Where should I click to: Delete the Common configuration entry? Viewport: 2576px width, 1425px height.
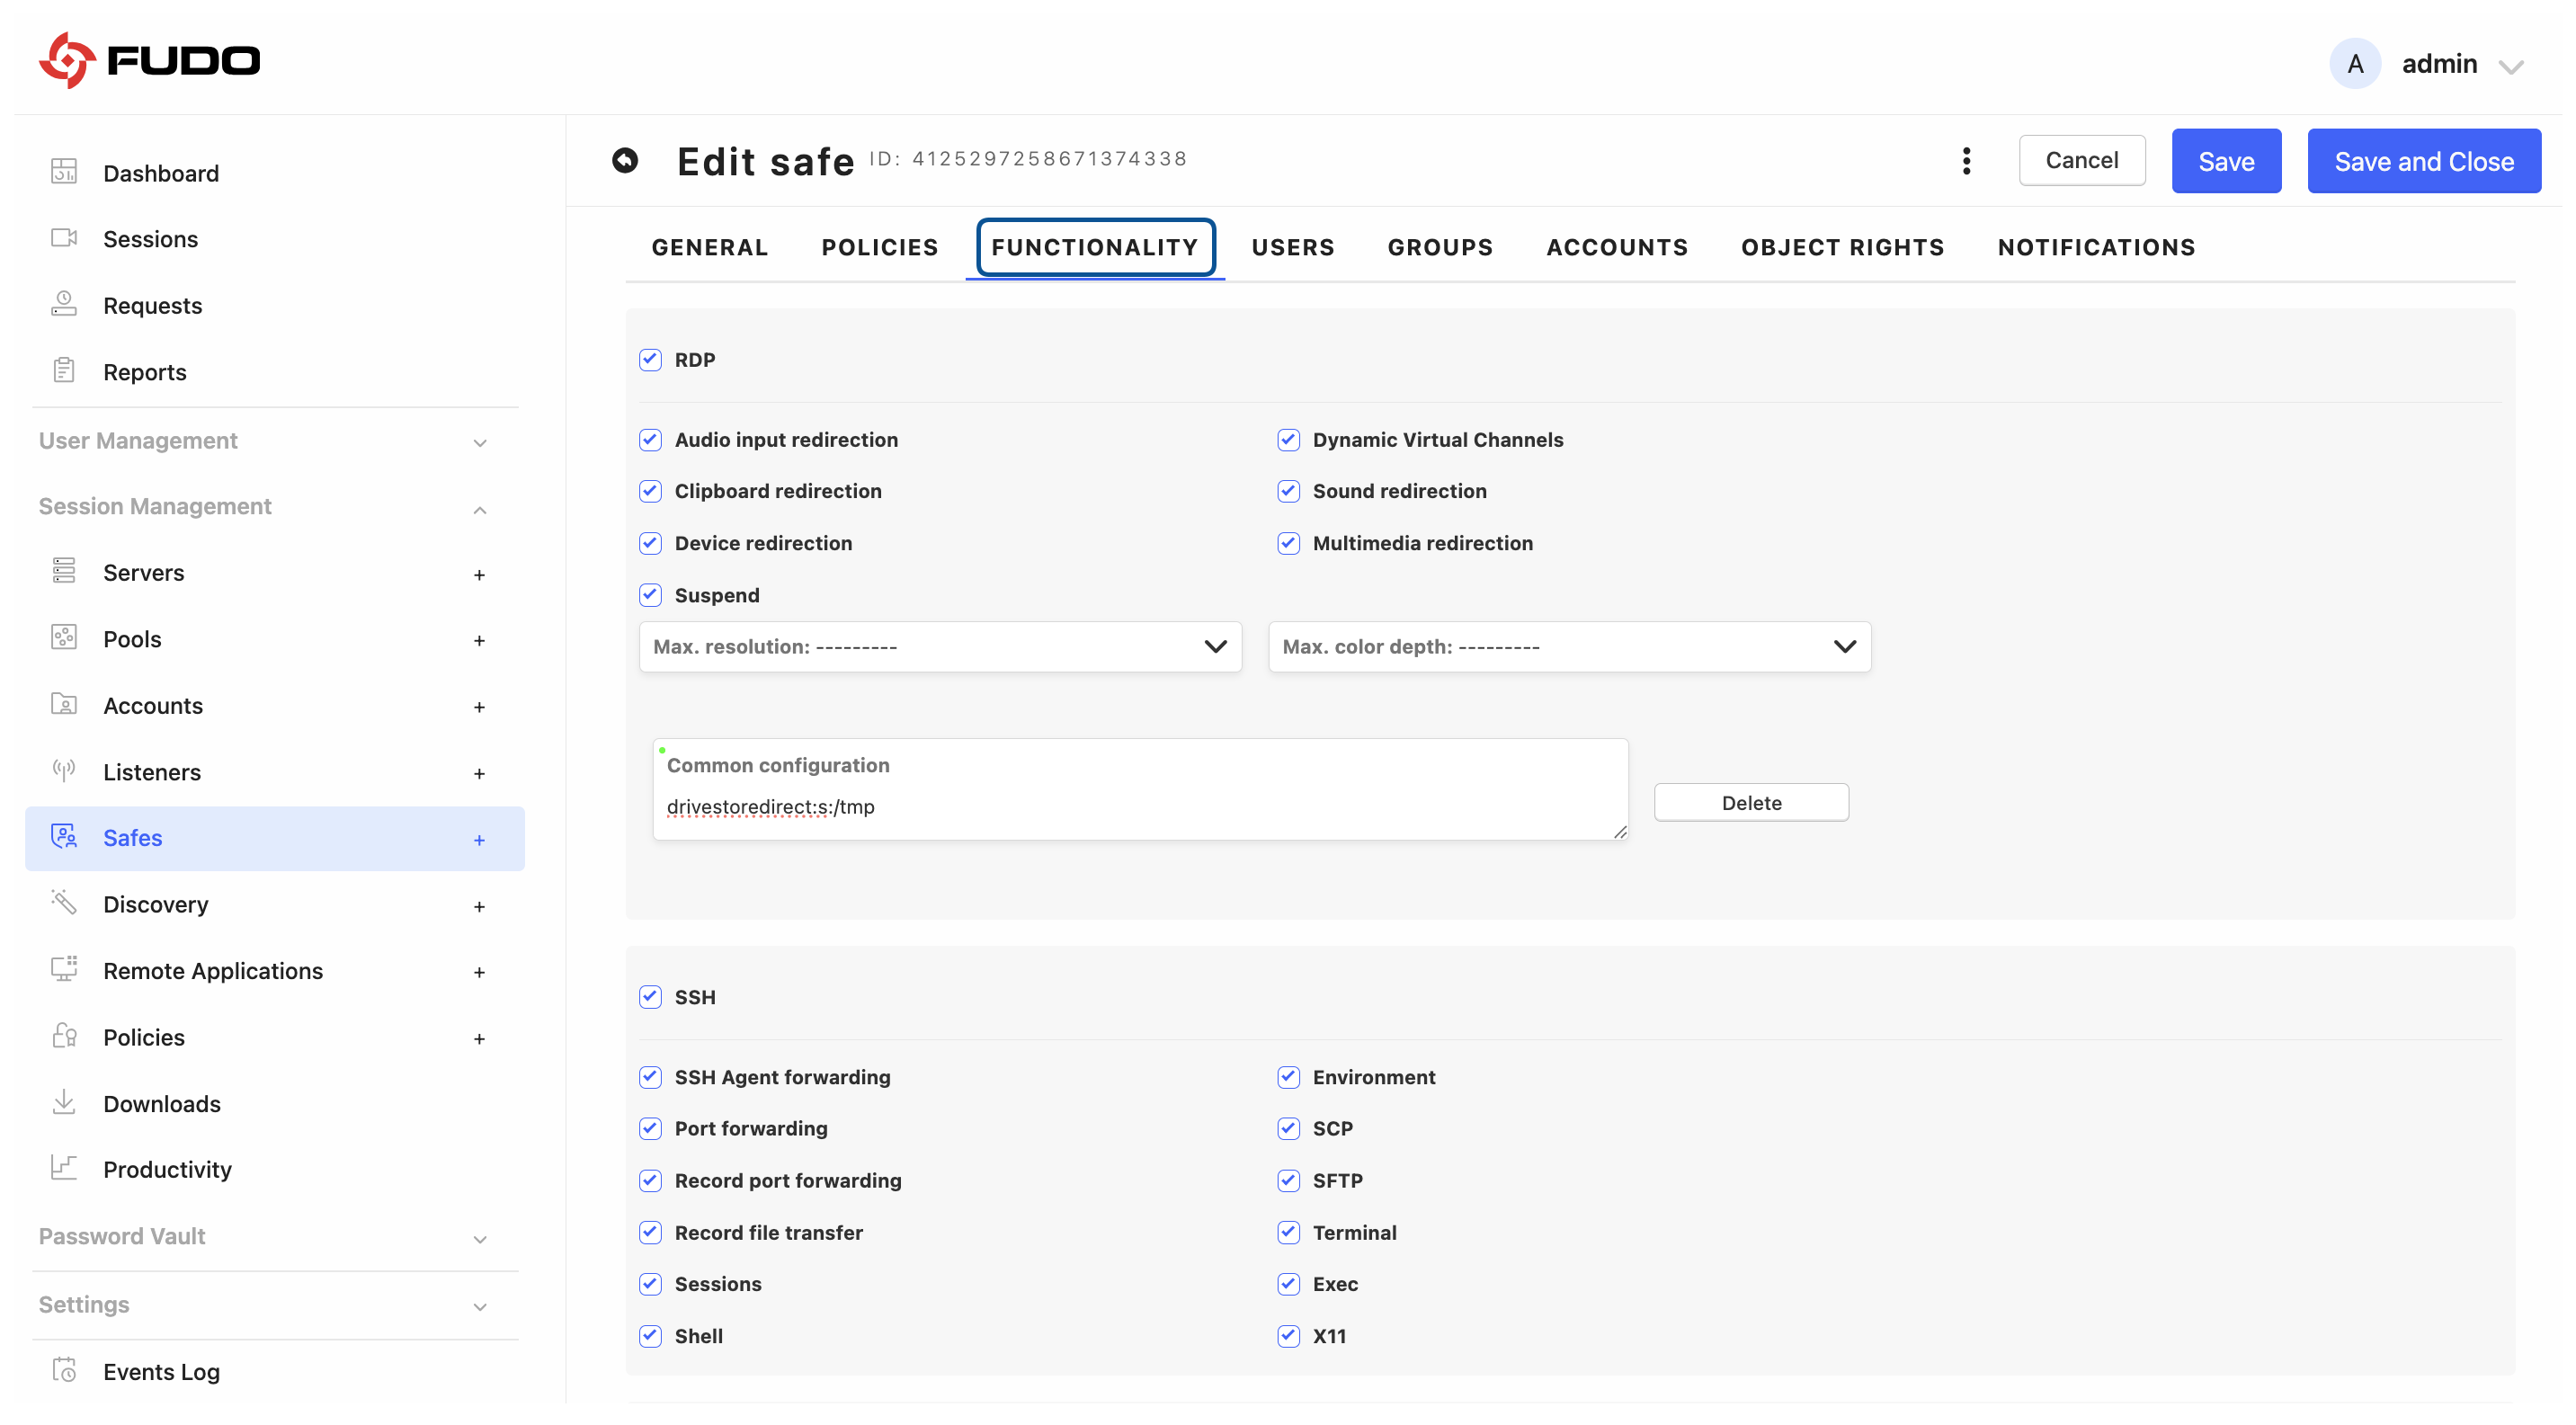click(x=1750, y=803)
